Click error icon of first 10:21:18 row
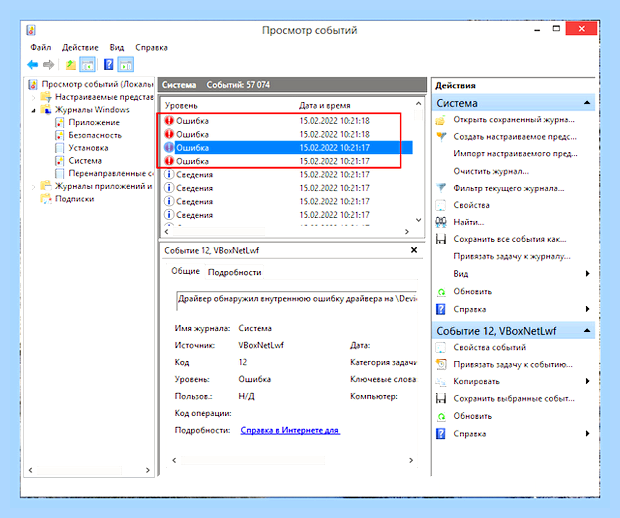This screenshot has height=518, width=620. coord(169,121)
